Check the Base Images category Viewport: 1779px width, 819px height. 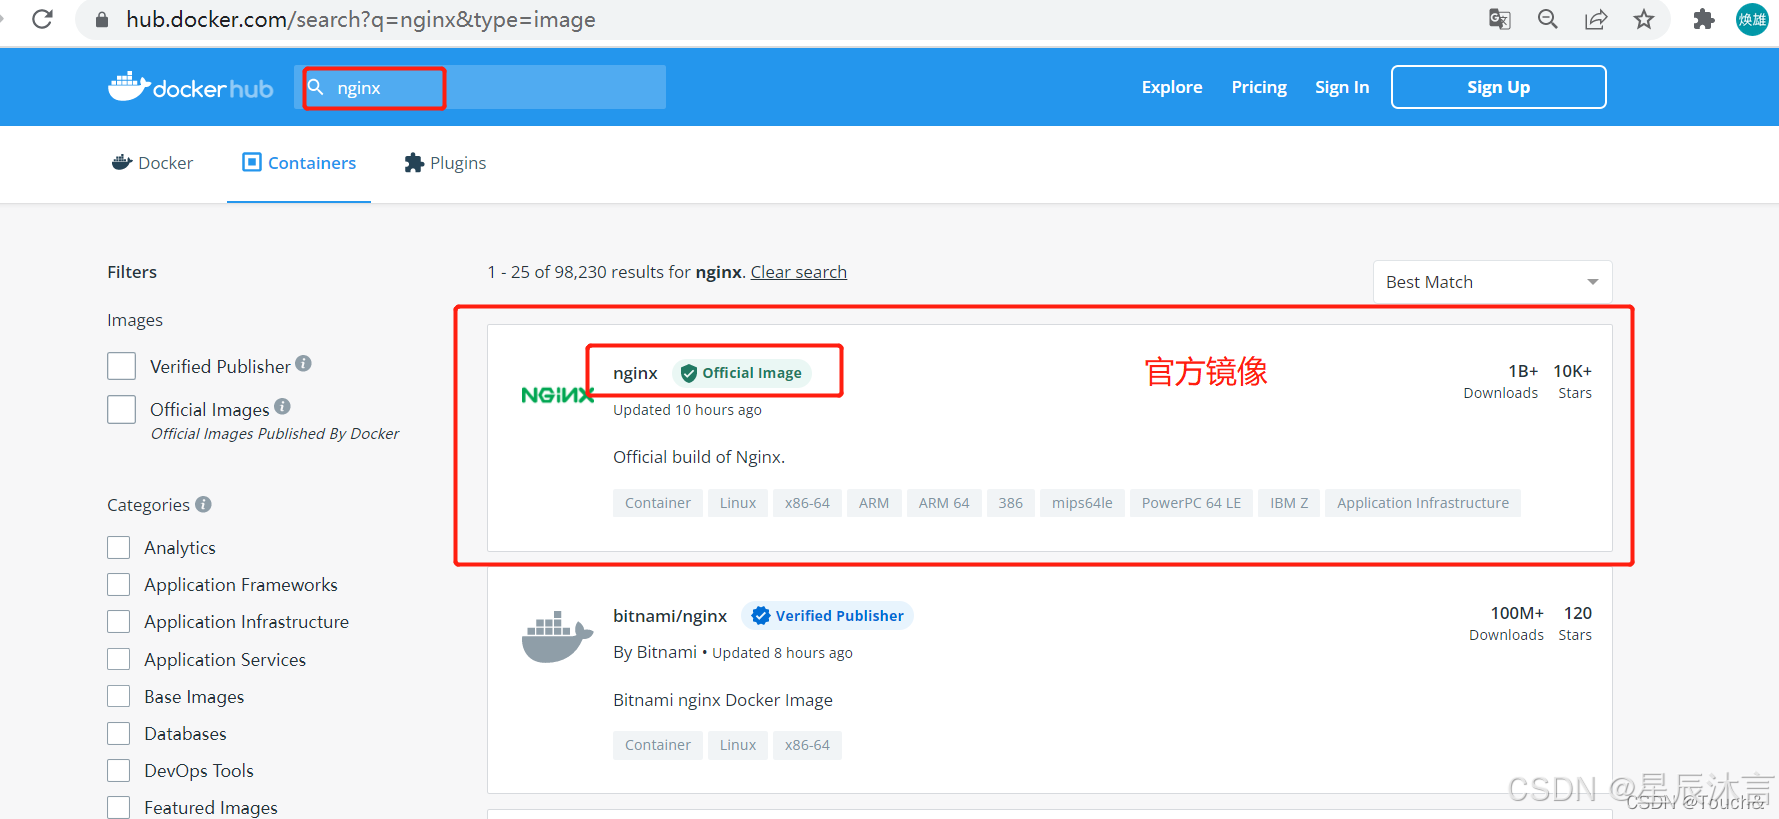[119, 696]
